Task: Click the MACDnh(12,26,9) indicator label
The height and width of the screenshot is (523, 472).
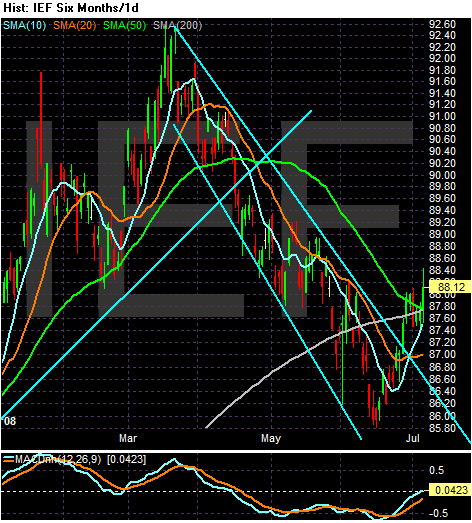Action: click(58, 459)
